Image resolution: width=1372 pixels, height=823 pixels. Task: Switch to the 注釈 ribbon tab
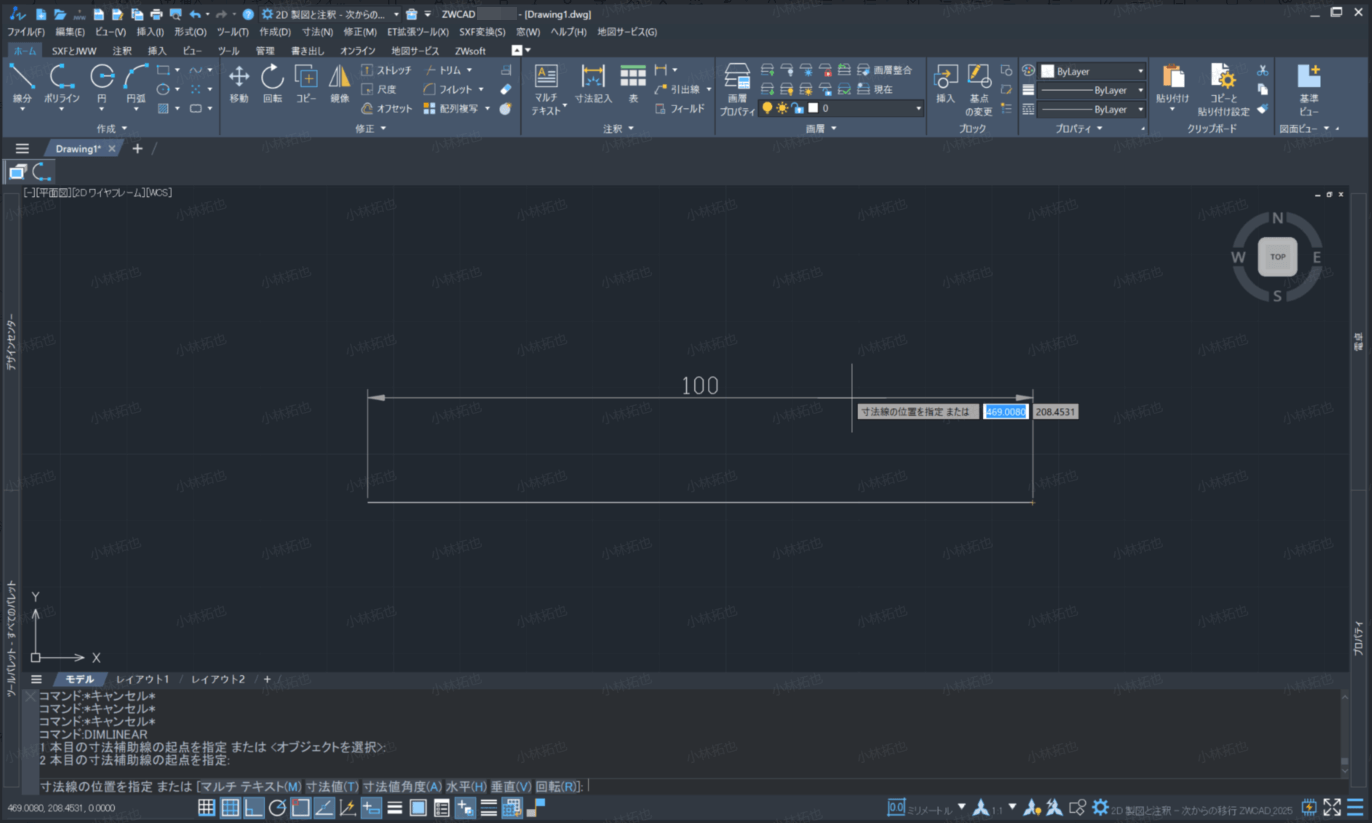(122, 50)
